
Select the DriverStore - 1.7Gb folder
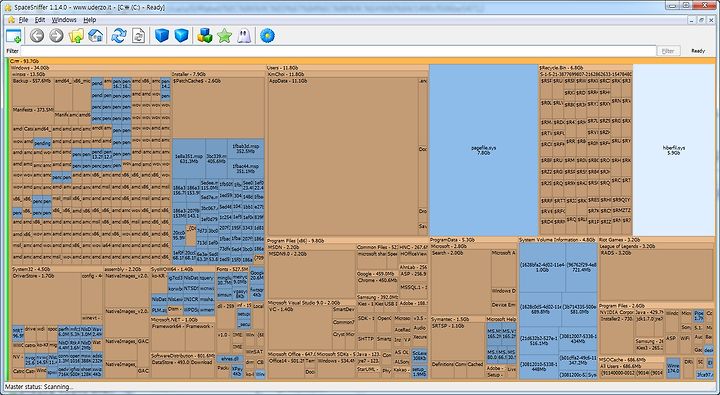pyautogui.click(x=46, y=299)
